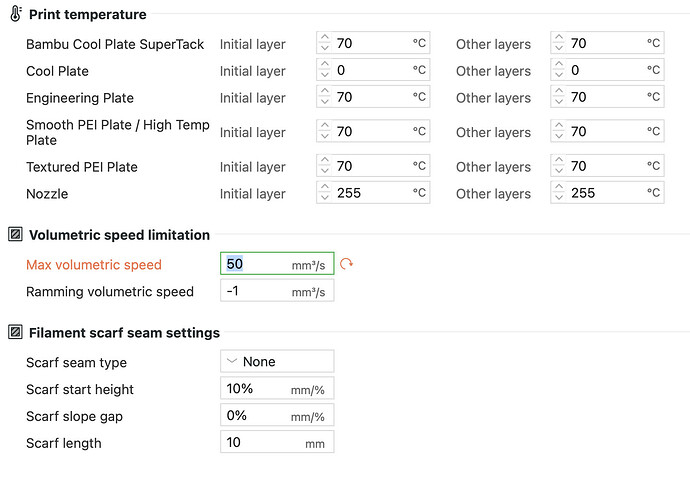The image size is (690, 491).
Task: Click the Scarf slope gap label
Action: coord(74,416)
